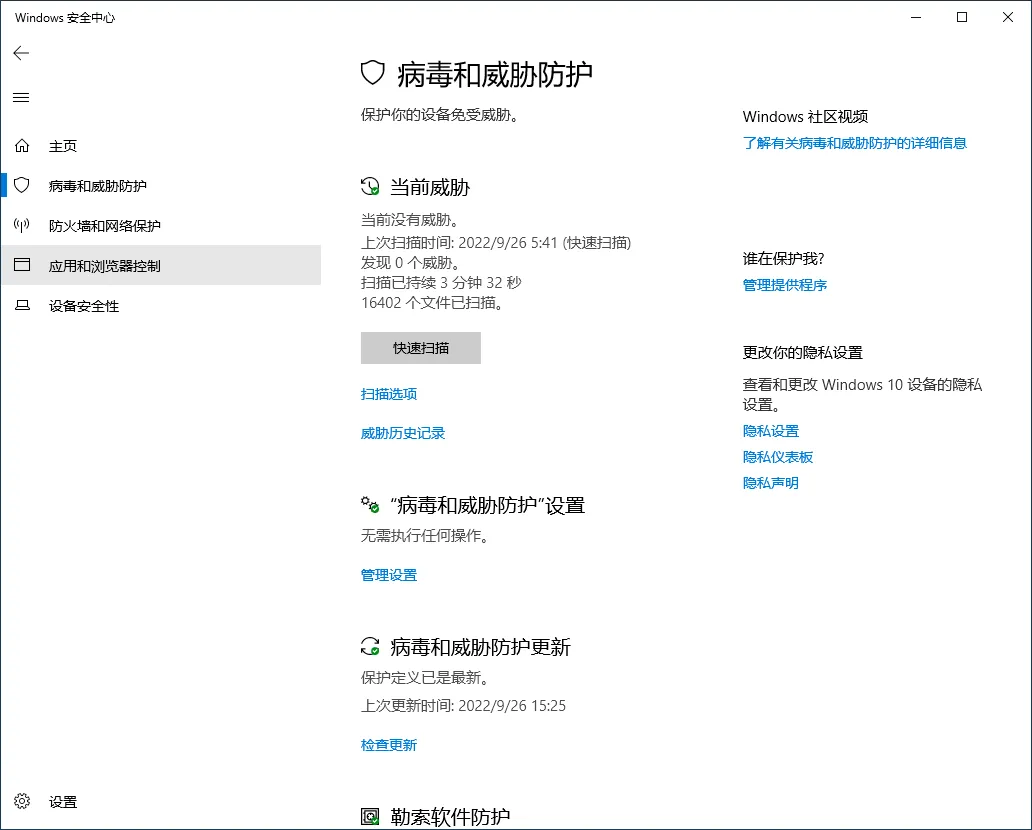Minimize the Windows 安全中心 window
The image size is (1032, 830).
pyautogui.click(x=916, y=17)
